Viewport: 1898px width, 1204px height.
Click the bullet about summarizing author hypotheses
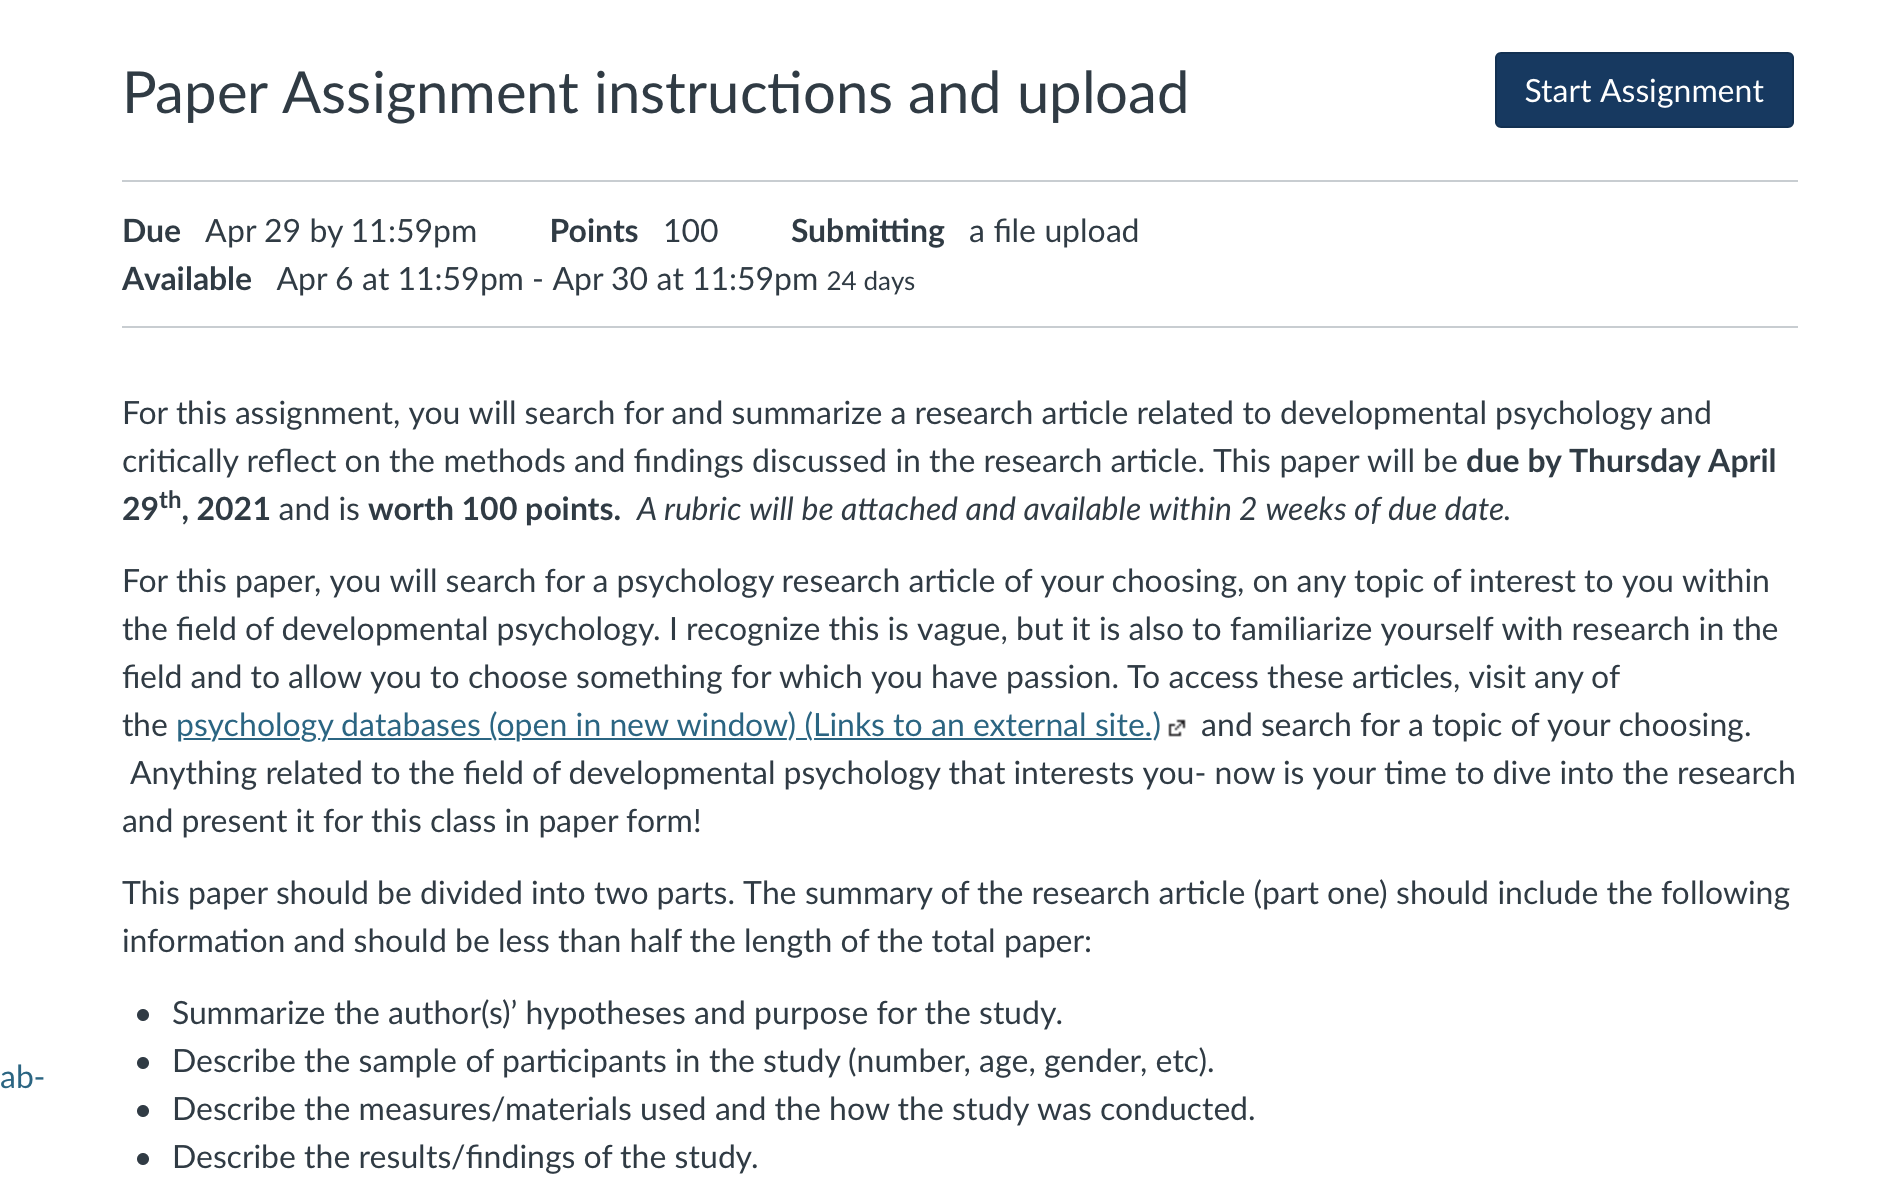point(616,1013)
